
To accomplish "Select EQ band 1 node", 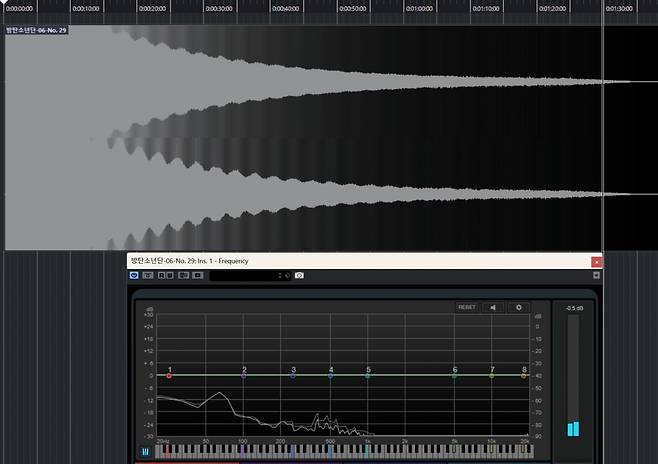I will (x=169, y=376).
